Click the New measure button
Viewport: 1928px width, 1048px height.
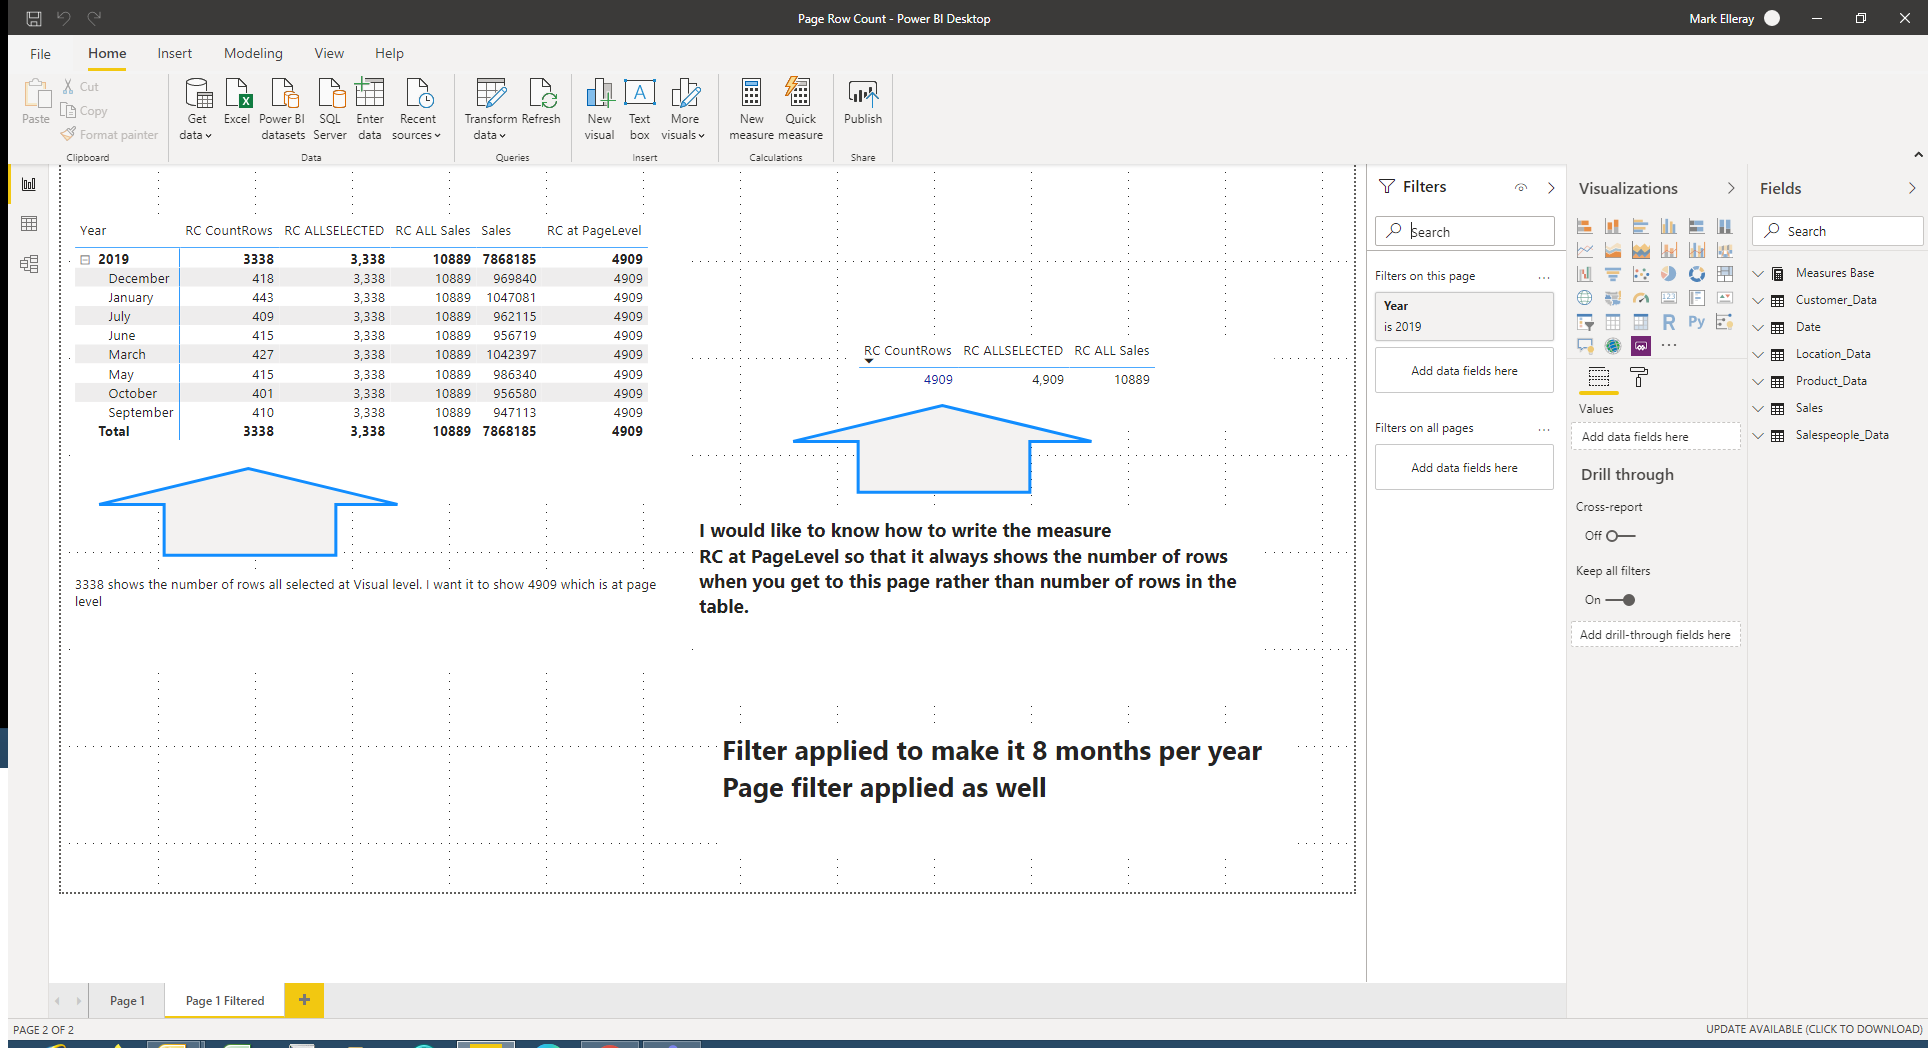tap(751, 109)
